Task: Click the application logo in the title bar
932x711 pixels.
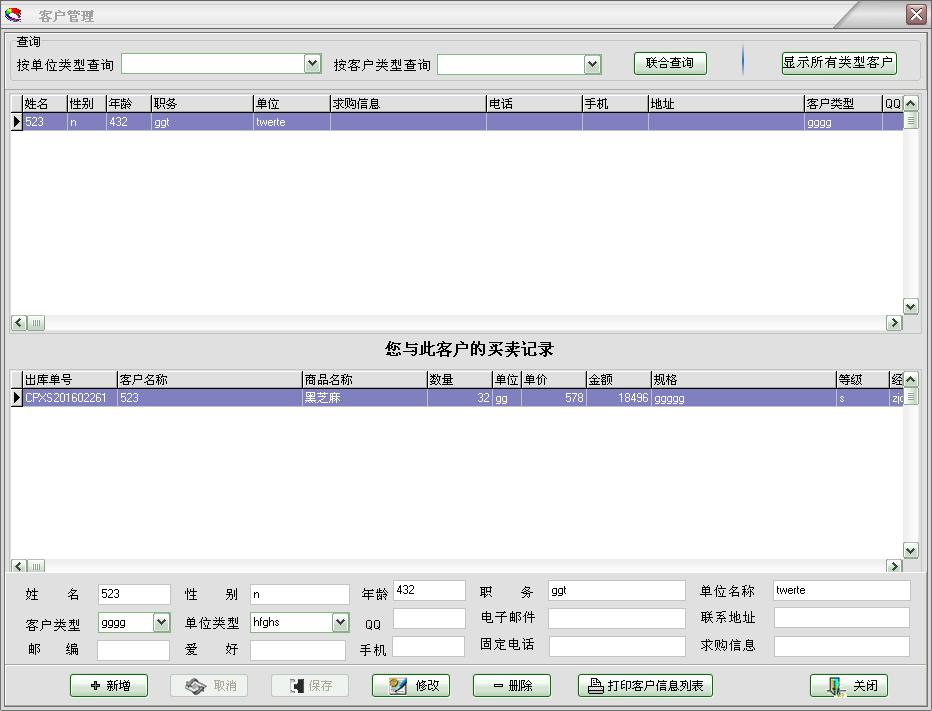Action: pos(15,14)
